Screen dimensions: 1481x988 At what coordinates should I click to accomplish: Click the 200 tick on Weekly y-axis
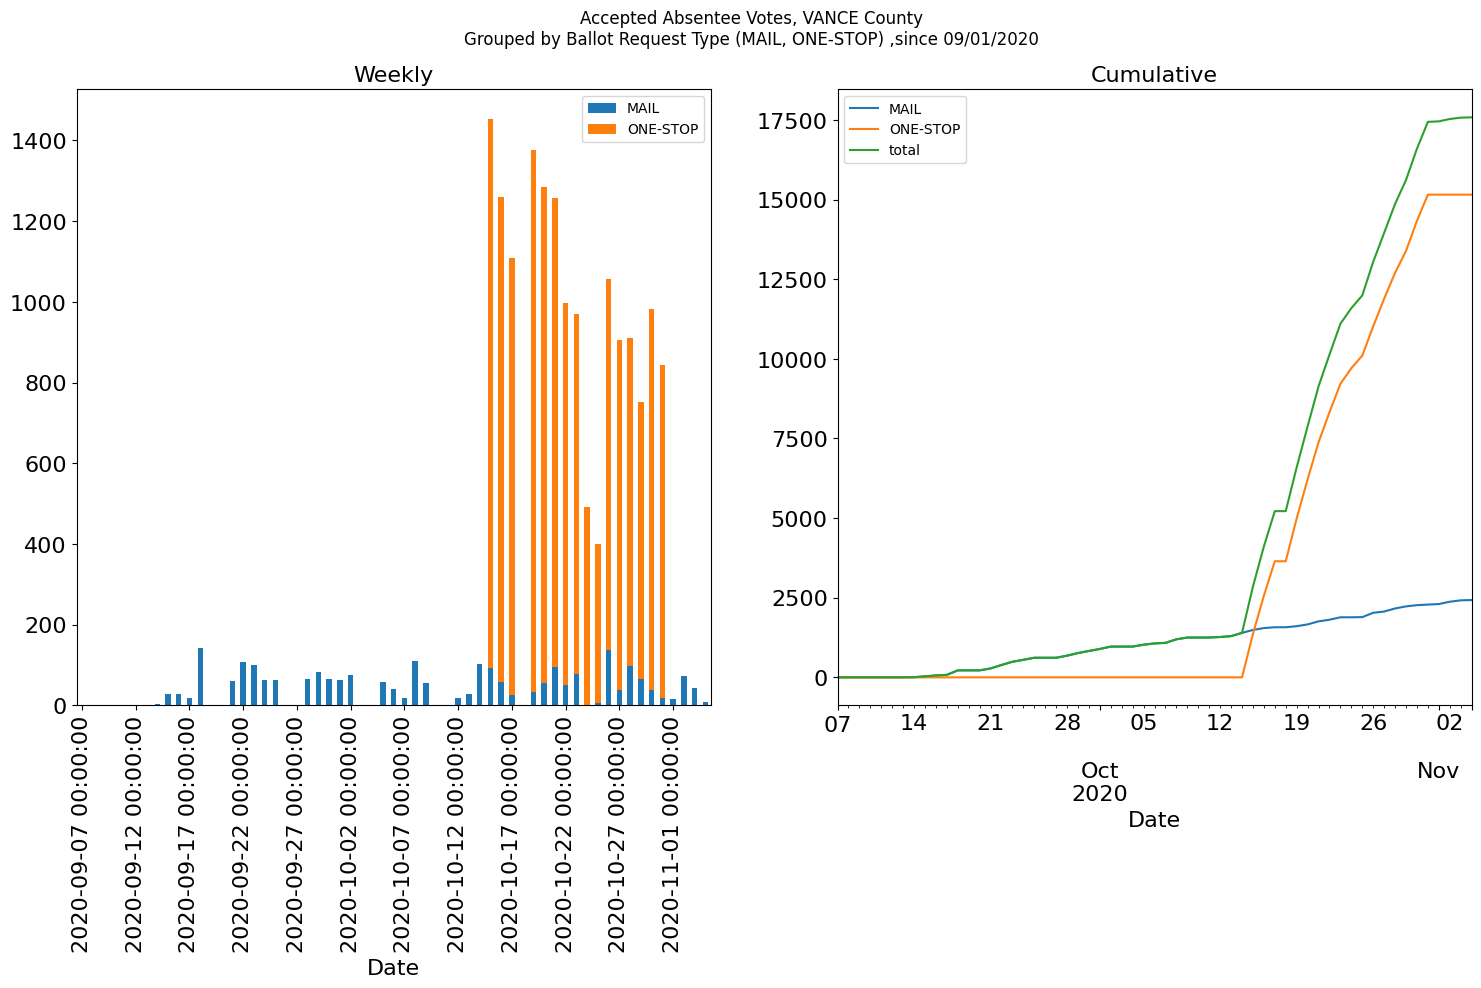(x=45, y=626)
